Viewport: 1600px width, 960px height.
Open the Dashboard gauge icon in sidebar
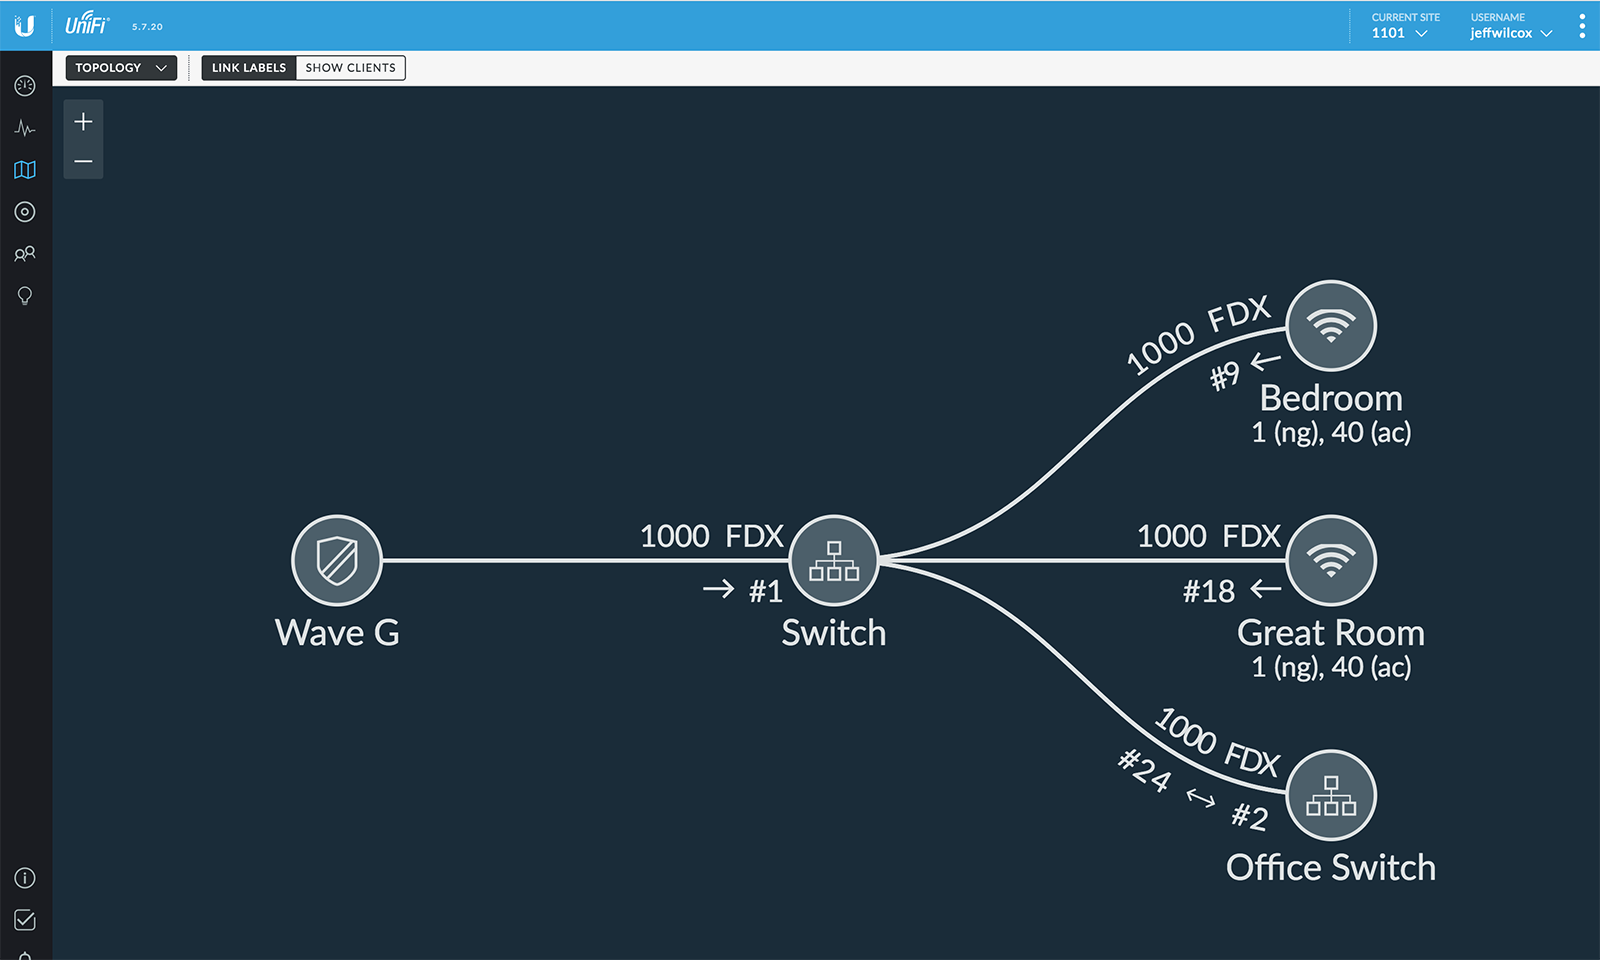(x=25, y=86)
